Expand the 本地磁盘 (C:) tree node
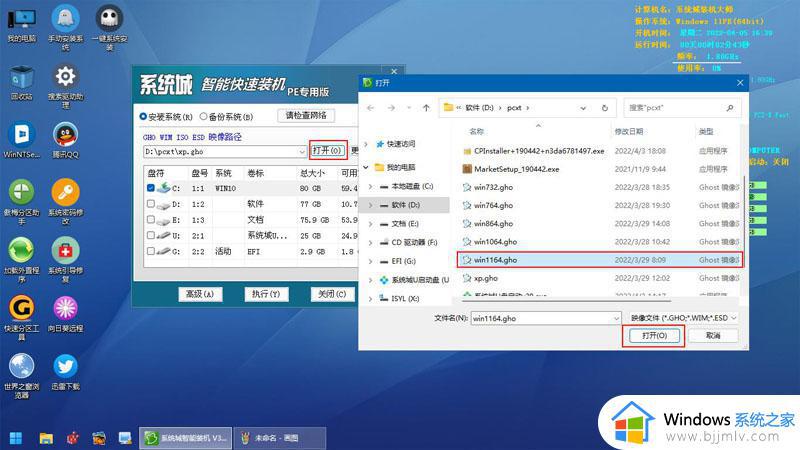 coord(371,186)
